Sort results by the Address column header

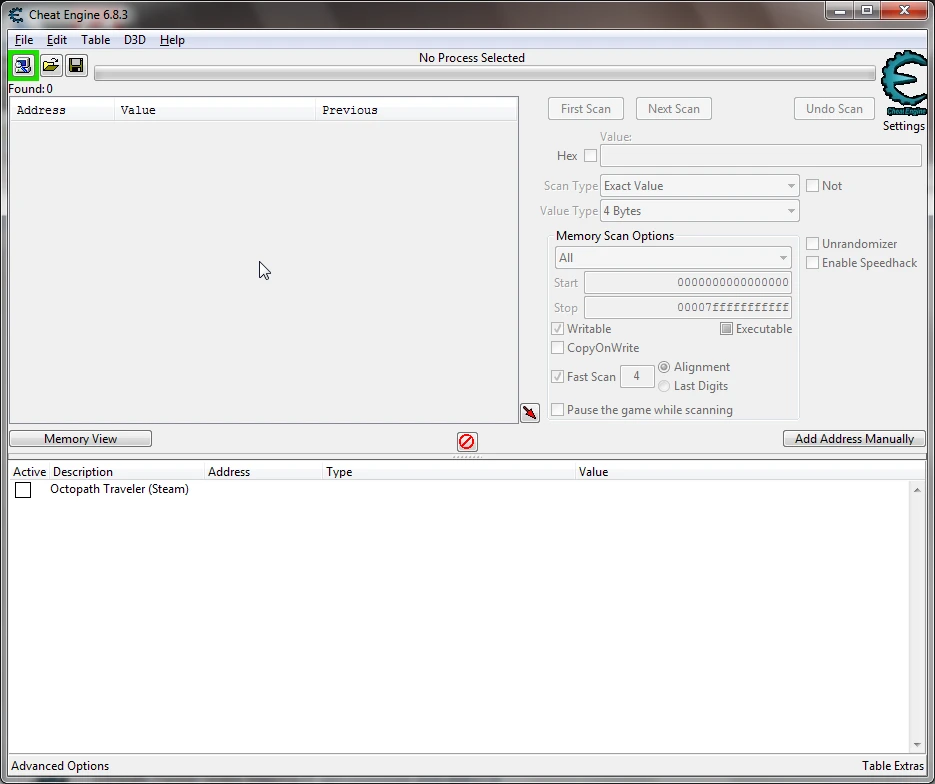coord(62,110)
